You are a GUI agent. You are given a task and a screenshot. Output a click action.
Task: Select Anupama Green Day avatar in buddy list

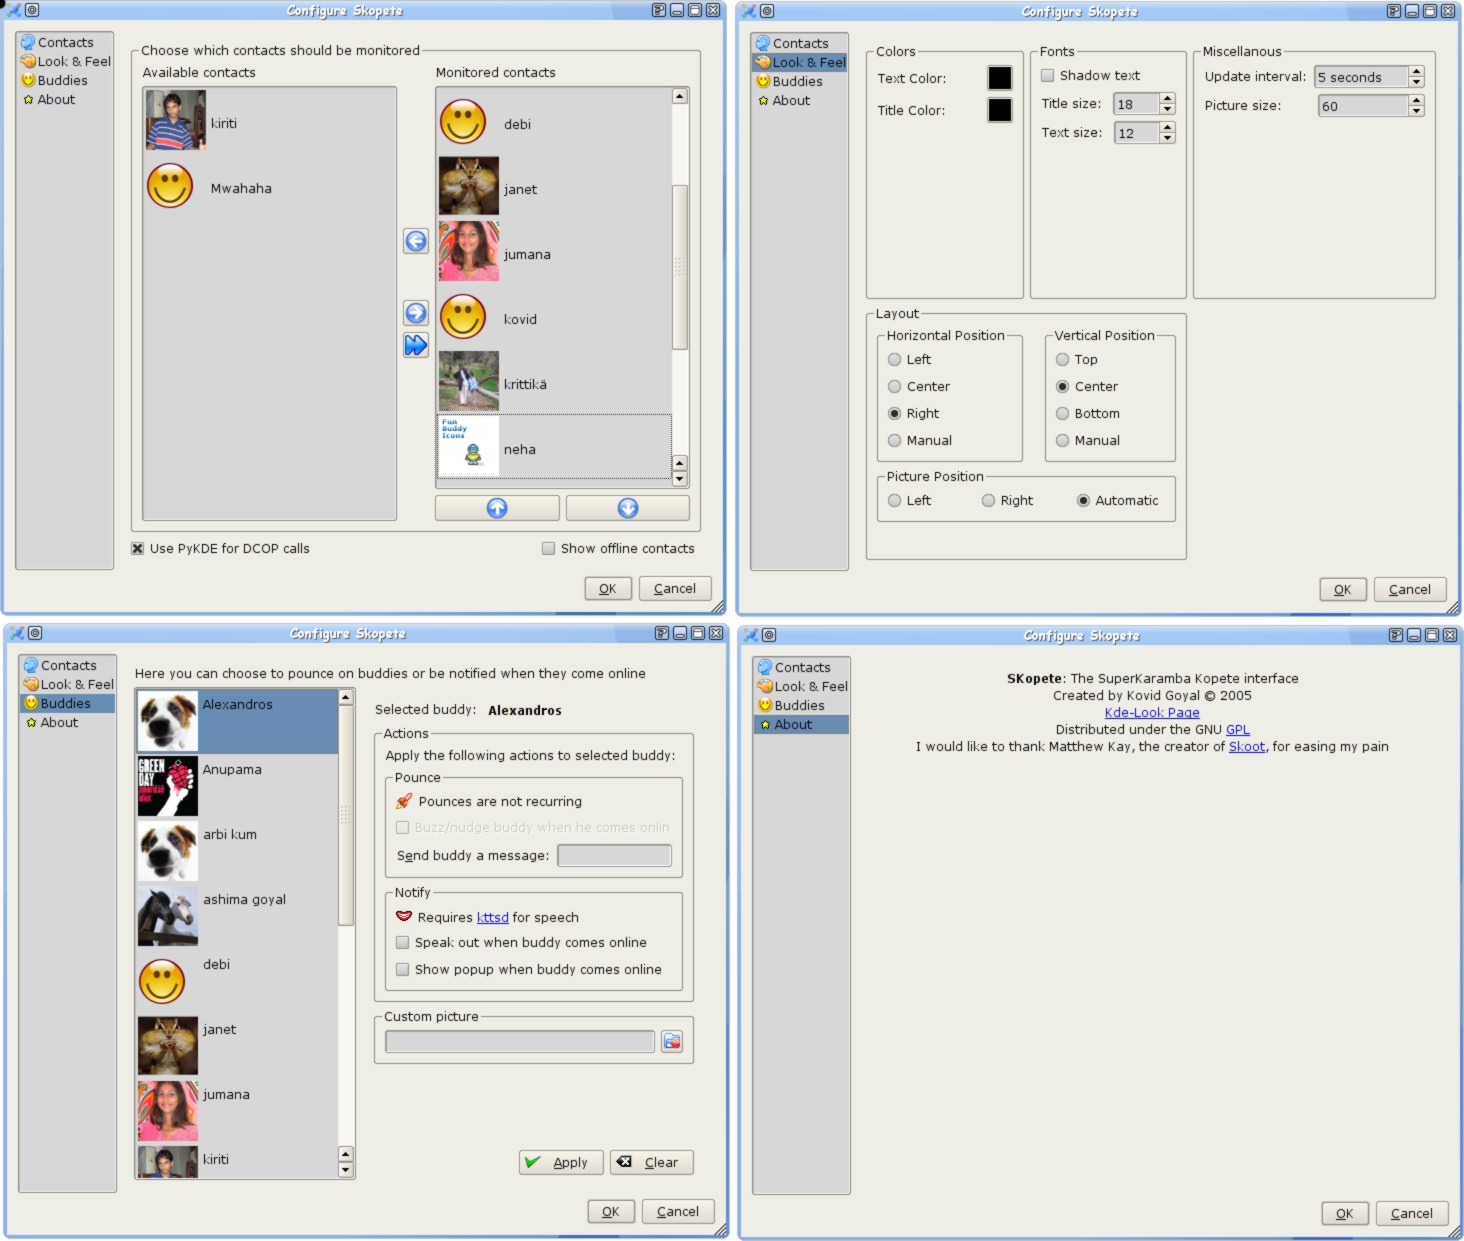pos(168,786)
